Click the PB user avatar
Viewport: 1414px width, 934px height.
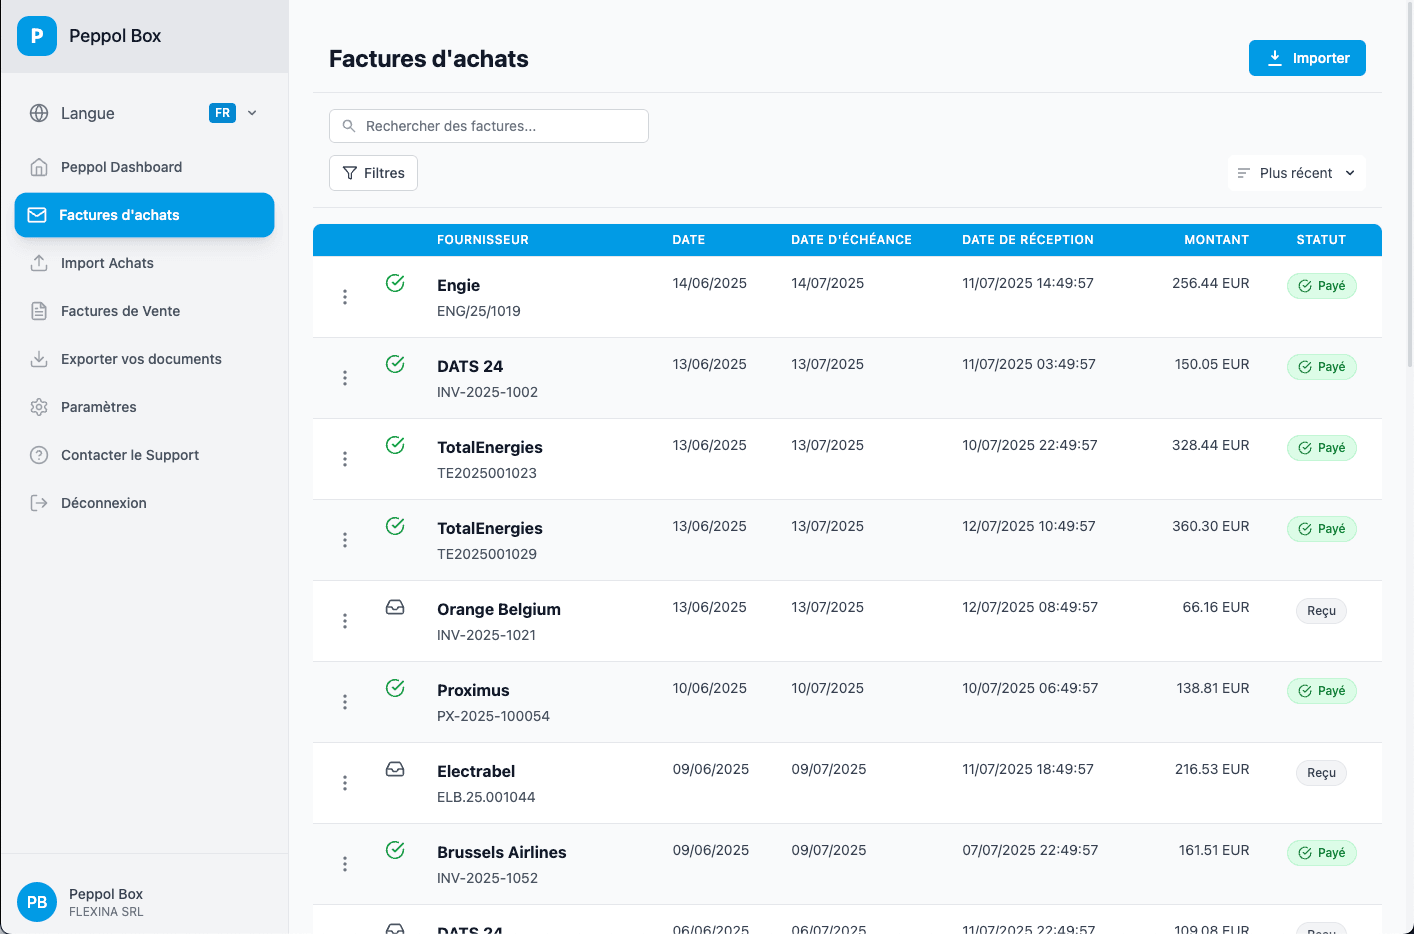[37, 902]
